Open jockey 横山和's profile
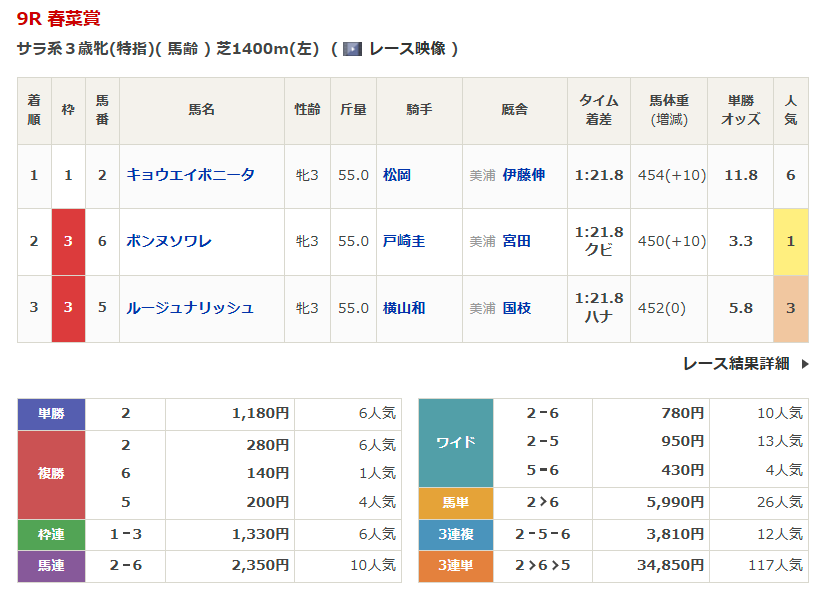 pyautogui.click(x=404, y=308)
